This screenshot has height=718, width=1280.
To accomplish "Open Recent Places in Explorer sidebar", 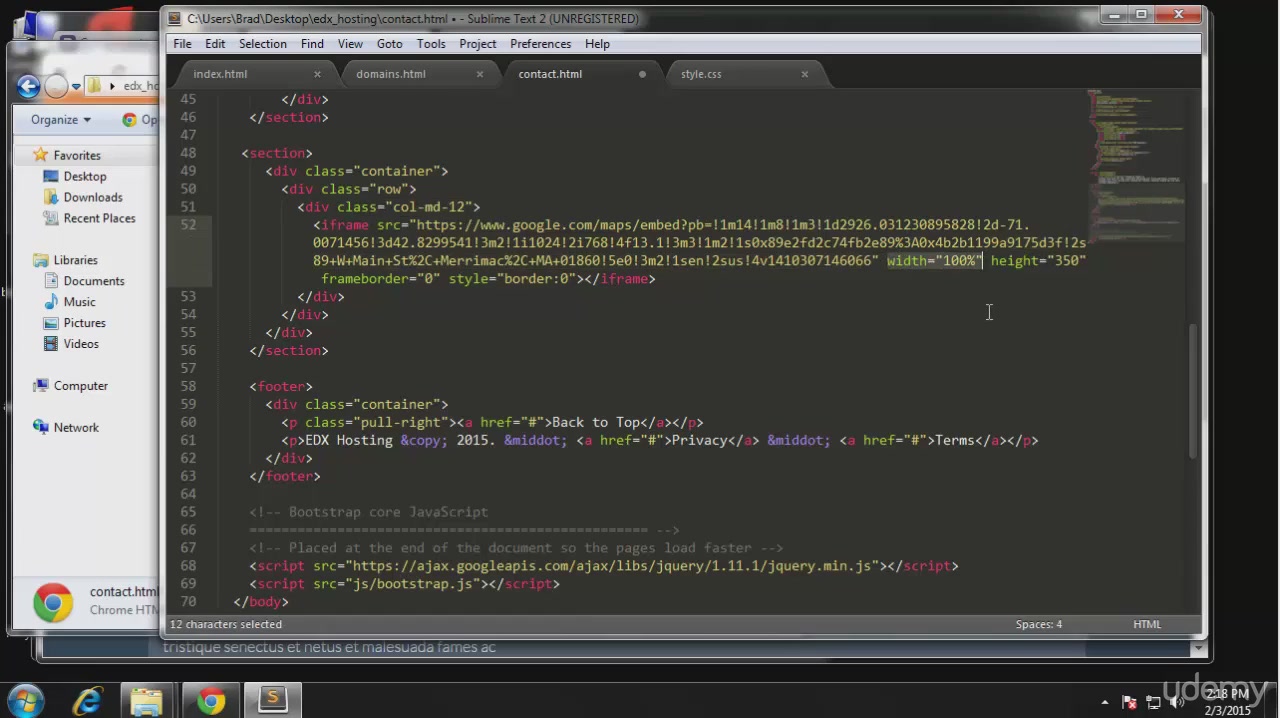I will coord(99,218).
